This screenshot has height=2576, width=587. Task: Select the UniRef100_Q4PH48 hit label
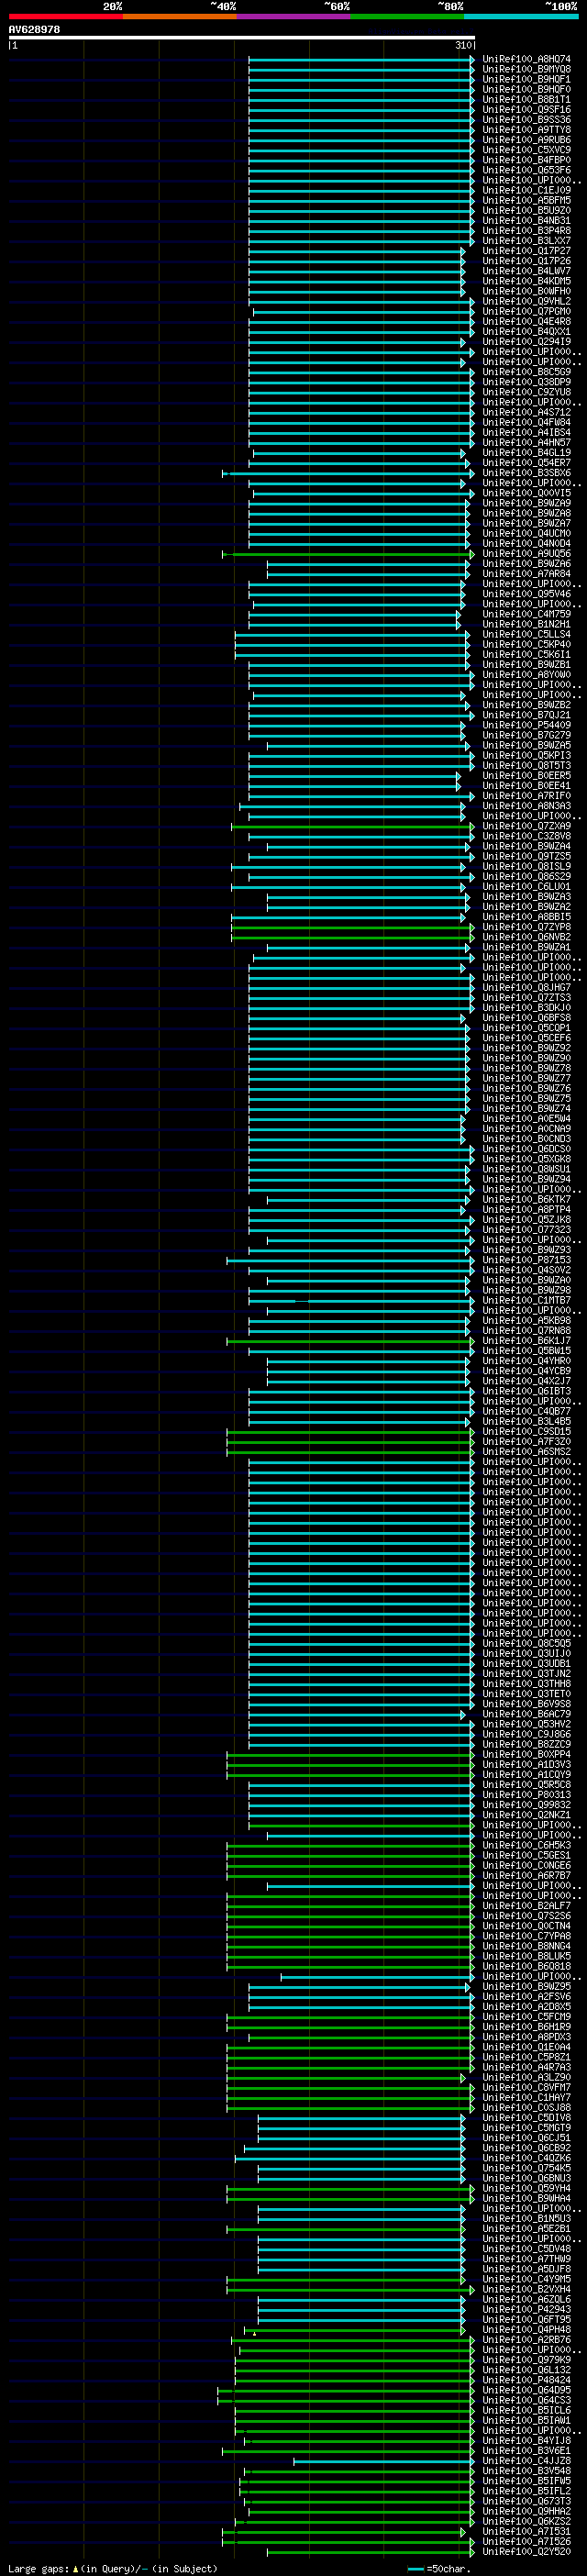[527, 2329]
